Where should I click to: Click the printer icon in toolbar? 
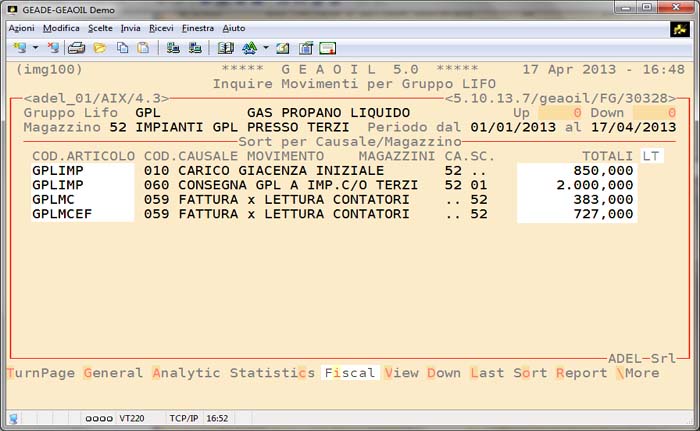pos(77,48)
